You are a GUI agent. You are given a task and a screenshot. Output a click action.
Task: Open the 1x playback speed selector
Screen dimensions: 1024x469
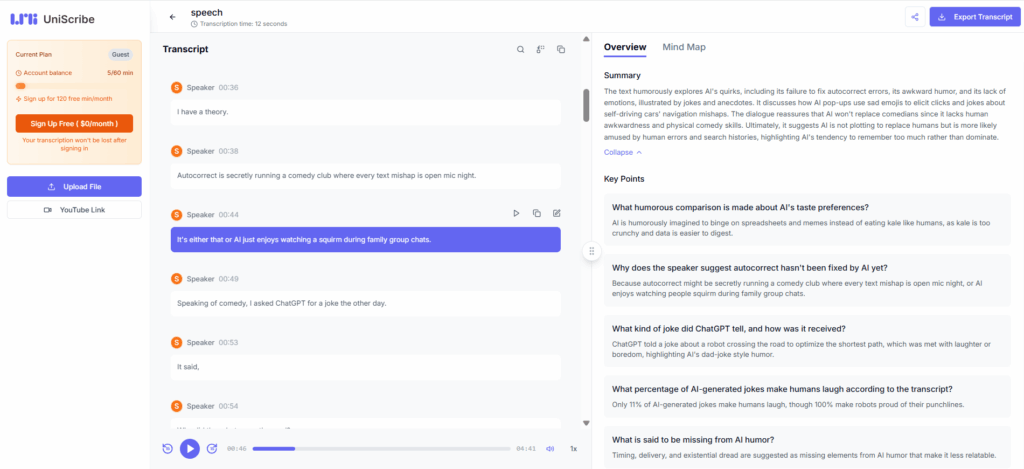[574, 449]
